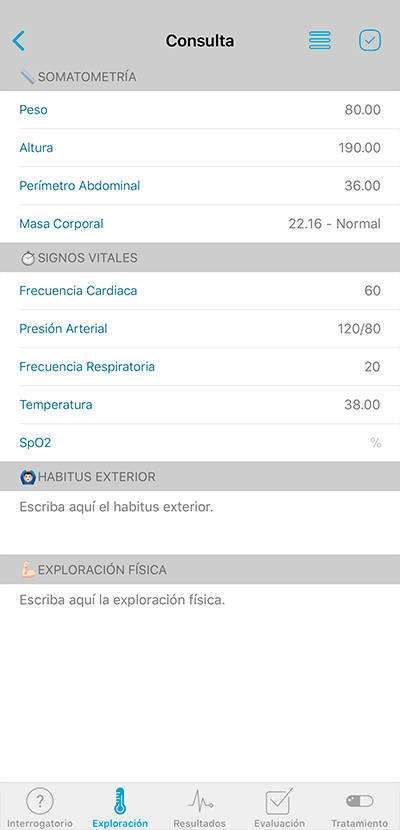The image size is (400, 830).
Task: Tap the flexed arm Exploración Física icon
Action: pos(28,570)
